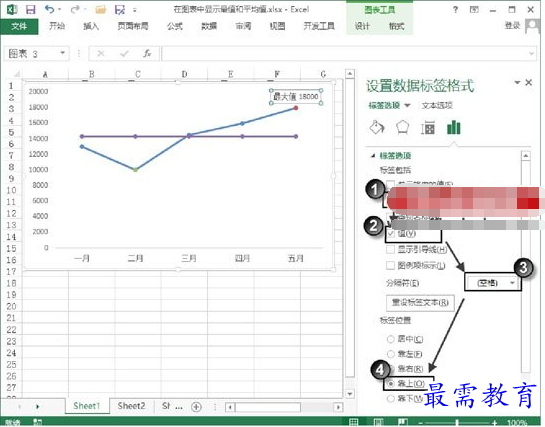The width and height of the screenshot is (545, 427).
Task: Open the Help question mark icon
Action: click(x=455, y=10)
